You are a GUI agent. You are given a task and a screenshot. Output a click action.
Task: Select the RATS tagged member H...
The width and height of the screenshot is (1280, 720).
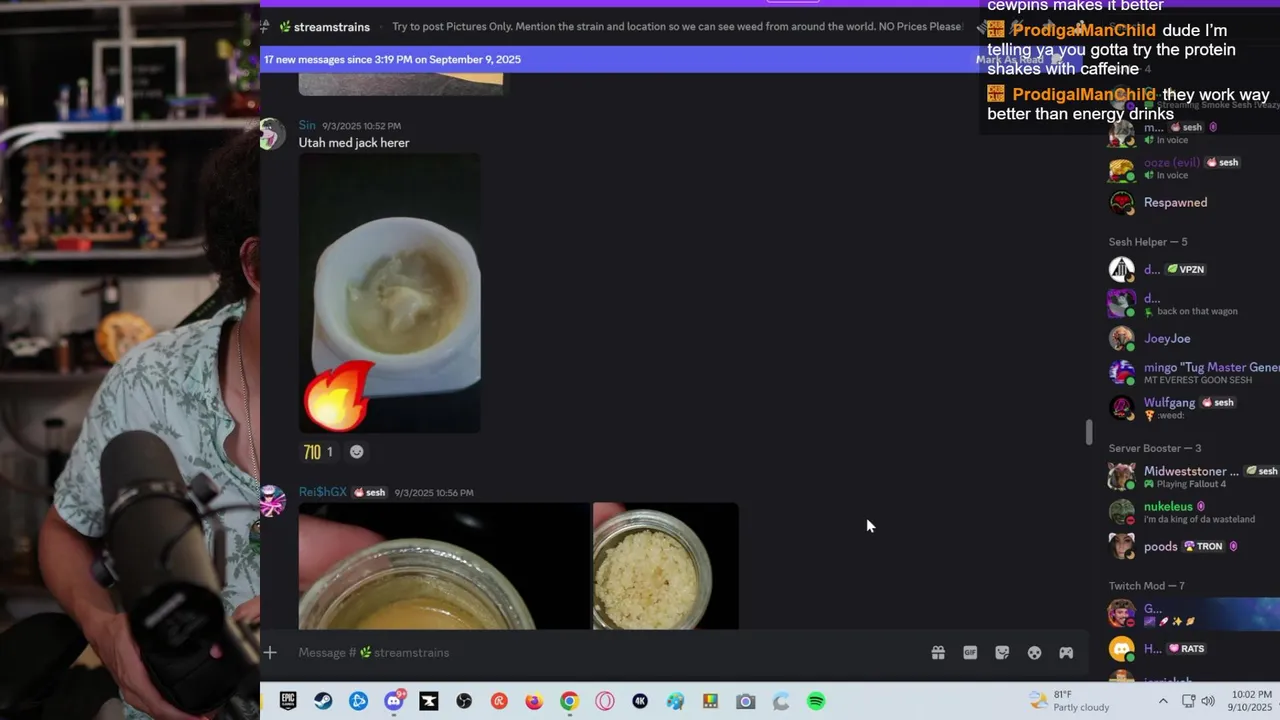point(1190,649)
